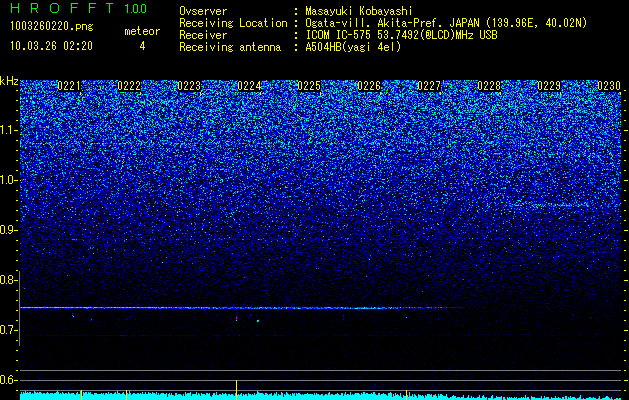This screenshot has height=400, width=629.
Task: Click the cyan meteor echo right of the red echo
Action: point(258,321)
